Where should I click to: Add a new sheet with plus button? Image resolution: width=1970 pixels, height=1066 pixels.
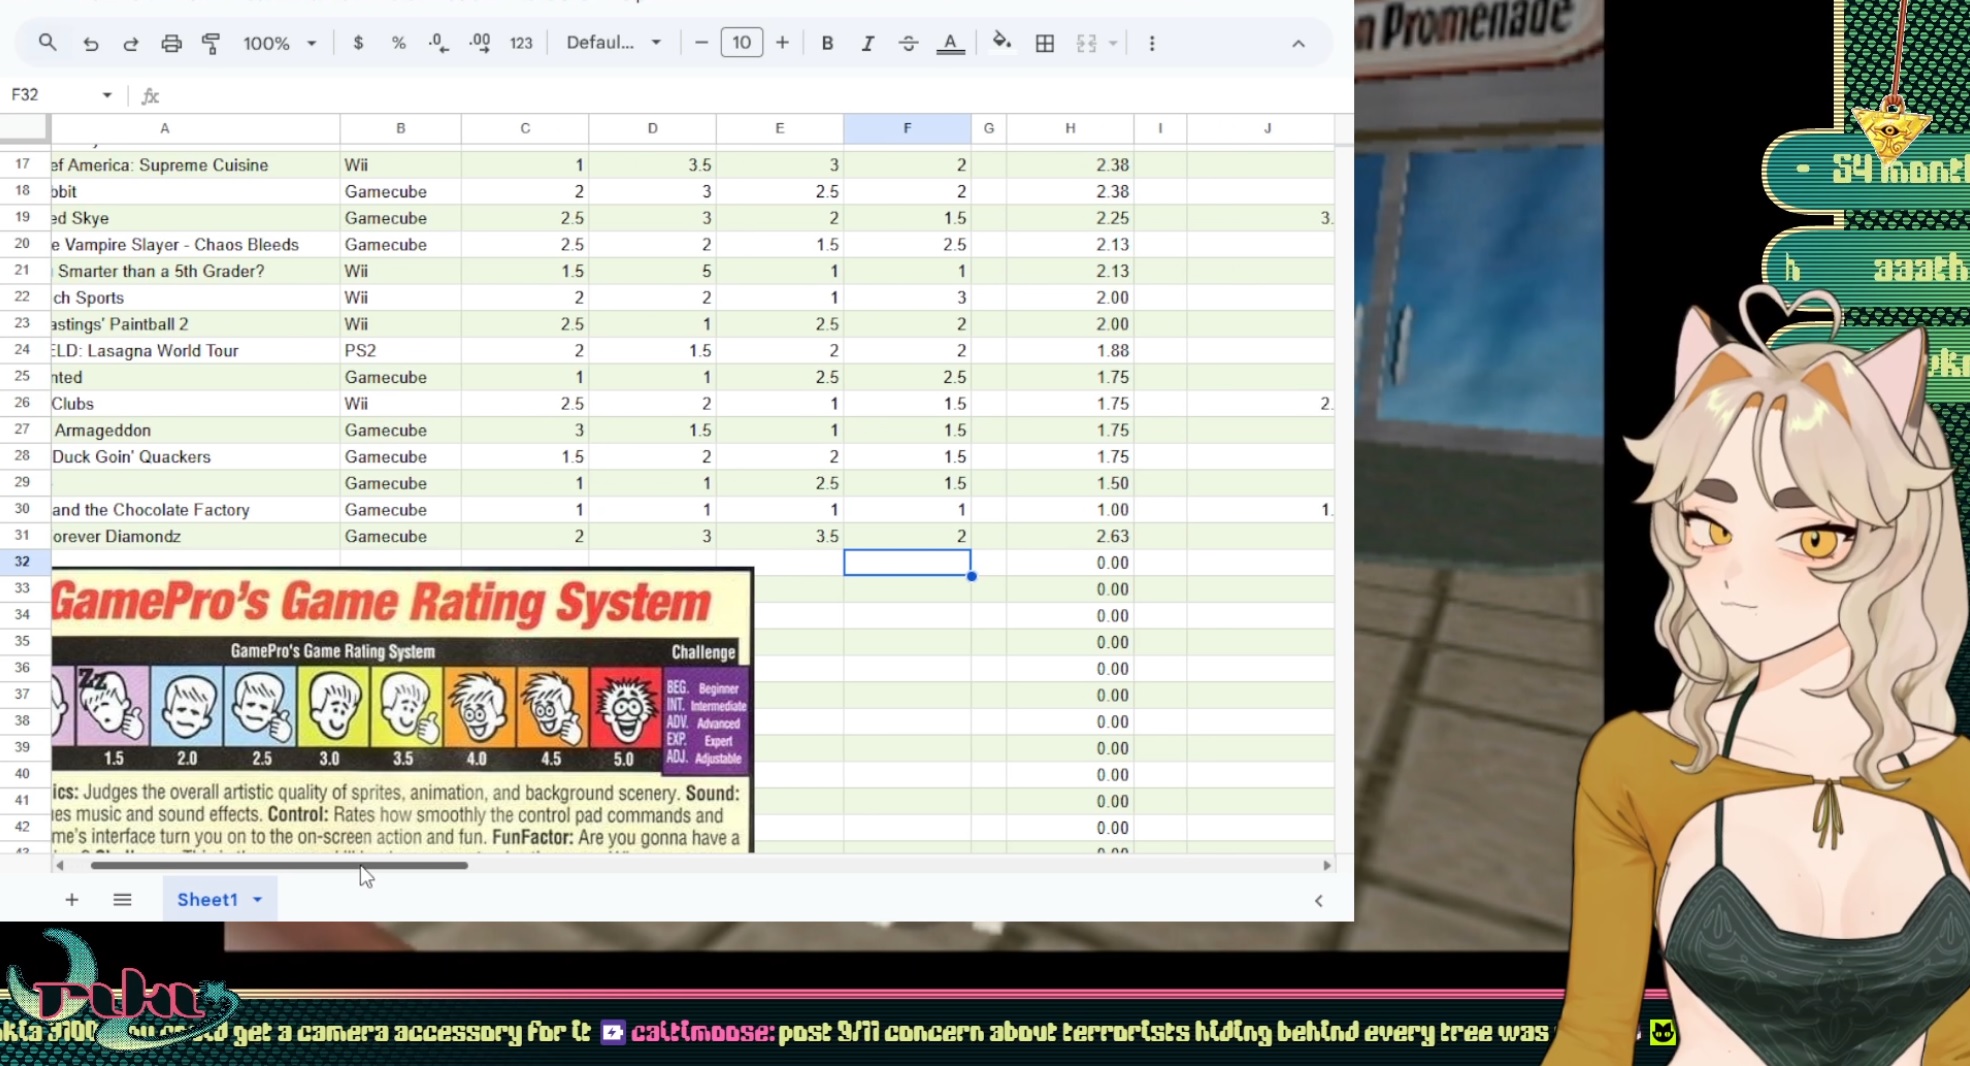point(72,899)
